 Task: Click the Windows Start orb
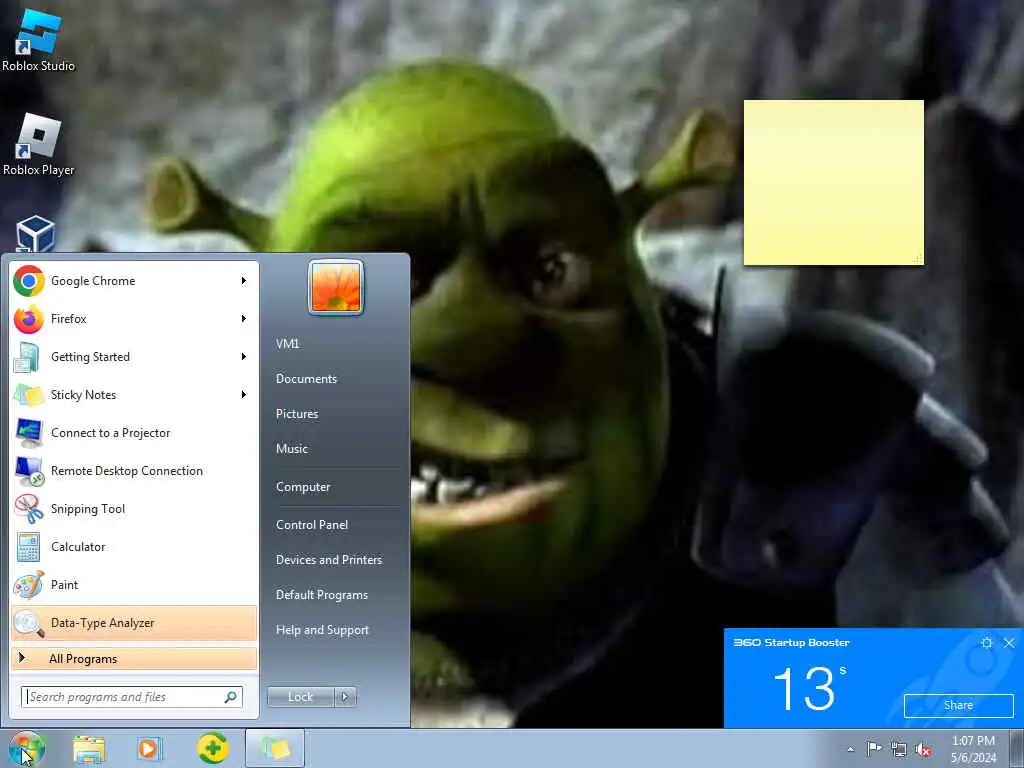27,748
